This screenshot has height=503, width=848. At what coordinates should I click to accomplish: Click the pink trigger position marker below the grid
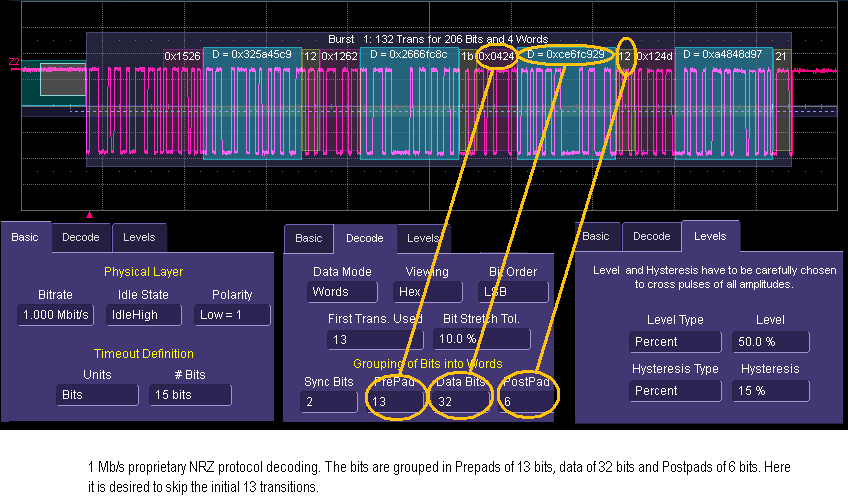pyautogui.click(x=90, y=214)
